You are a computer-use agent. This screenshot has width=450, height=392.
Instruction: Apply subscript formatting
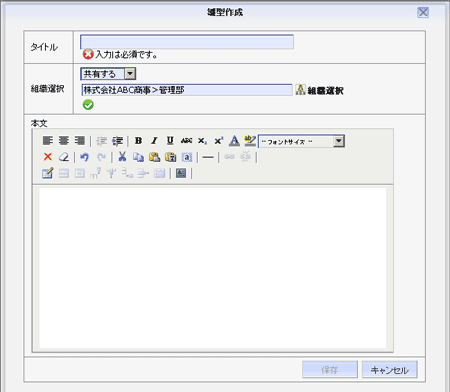[202, 141]
